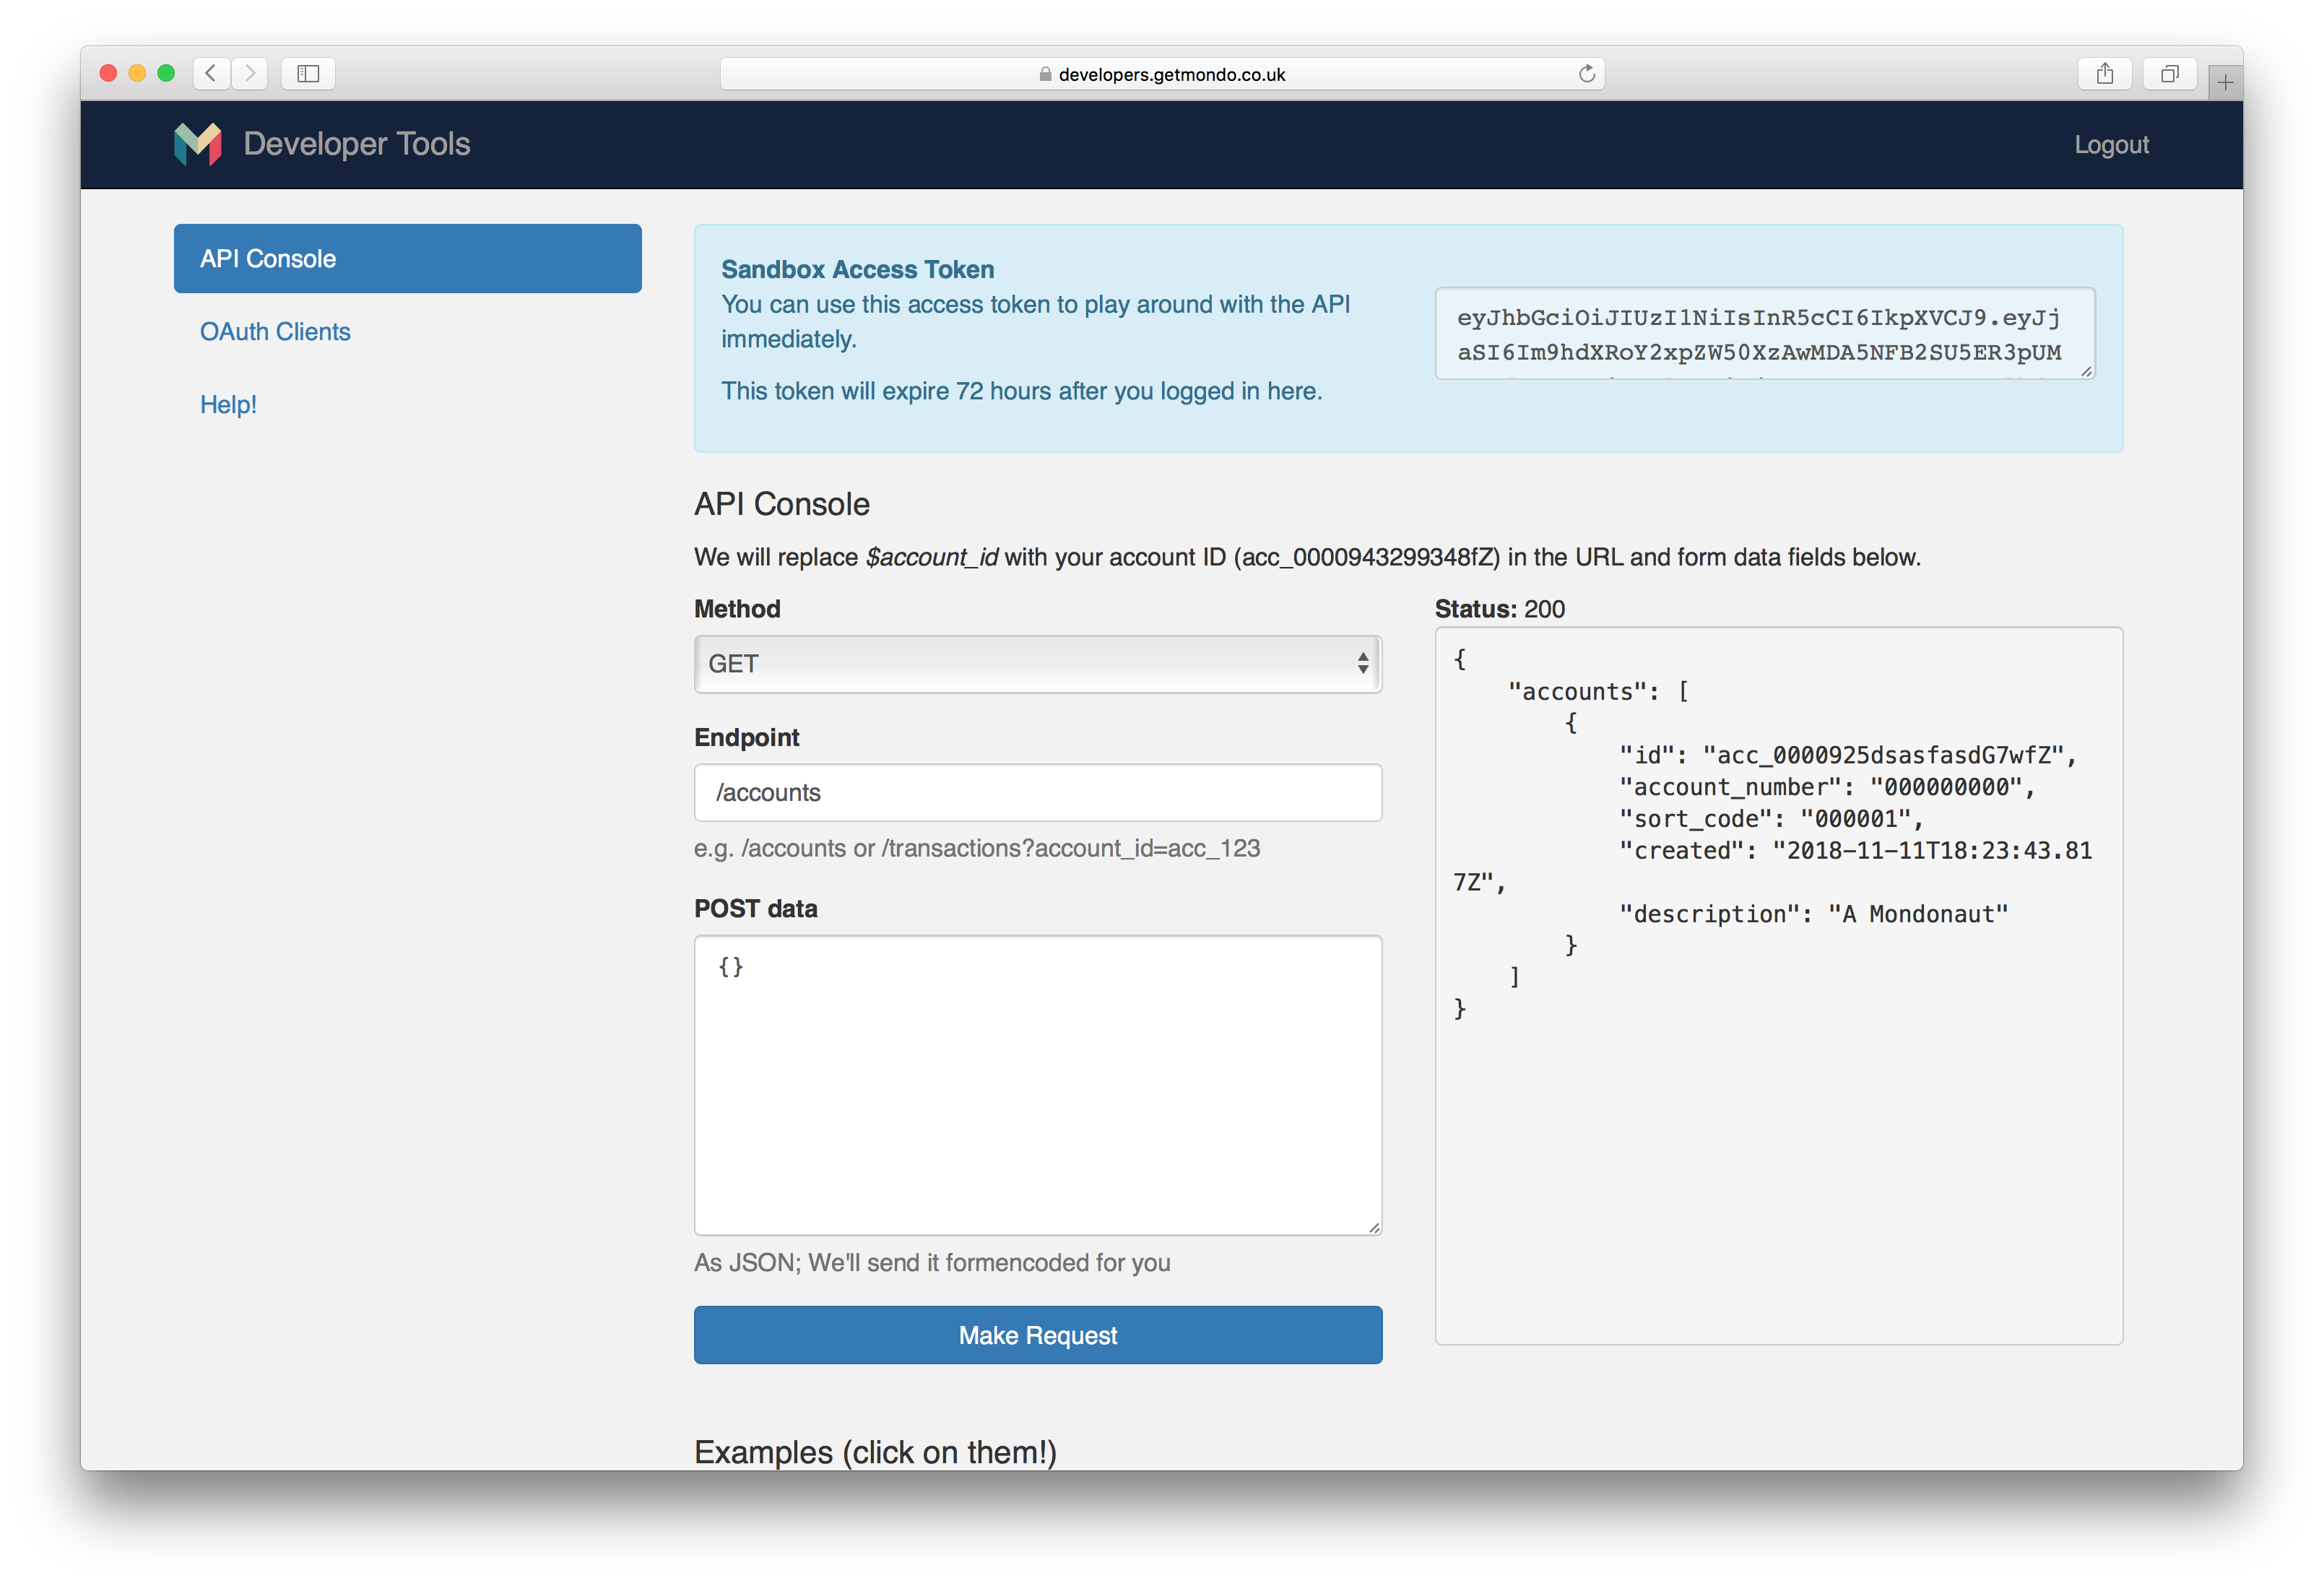The width and height of the screenshot is (2324, 1586).
Task: Click the "acc_0000925dsasfasdG7wfZ" id value
Action: pos(1884,755)
